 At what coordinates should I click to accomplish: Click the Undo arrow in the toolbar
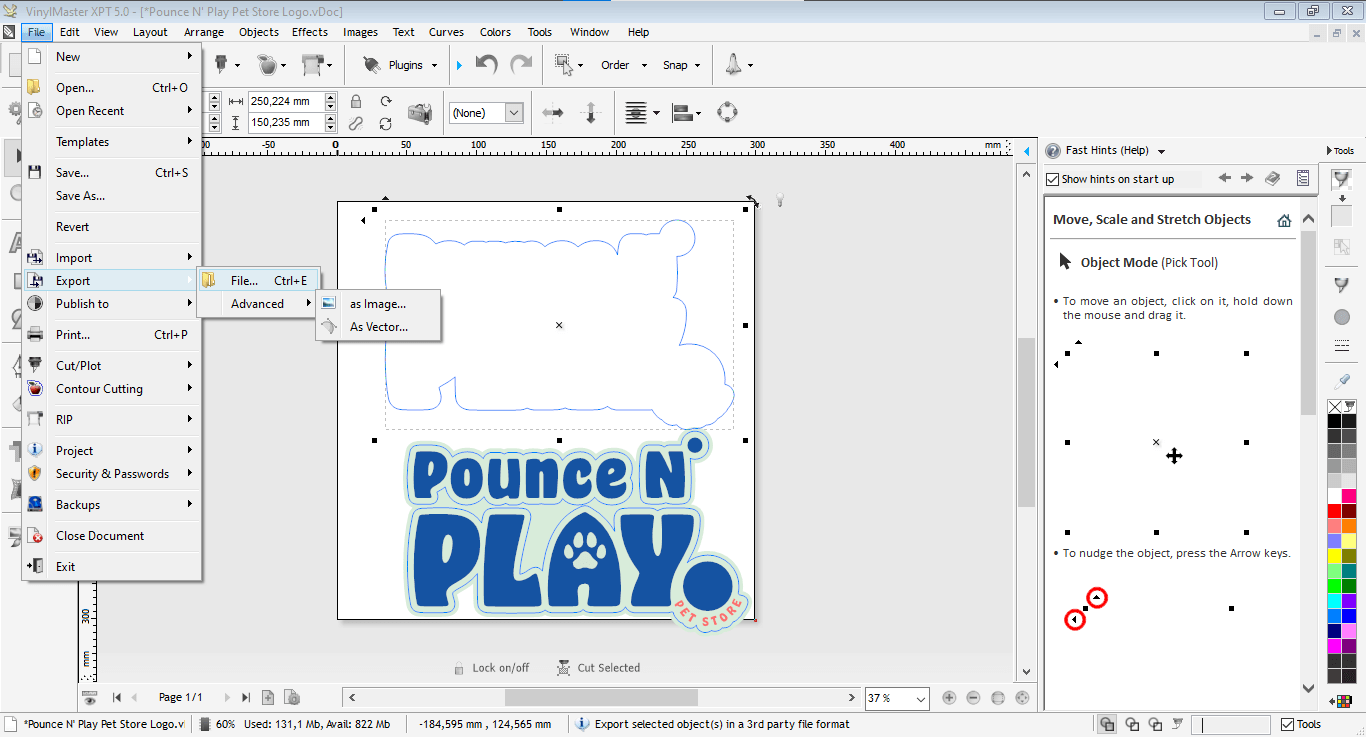pyautogui.click(x=487, y=65)
